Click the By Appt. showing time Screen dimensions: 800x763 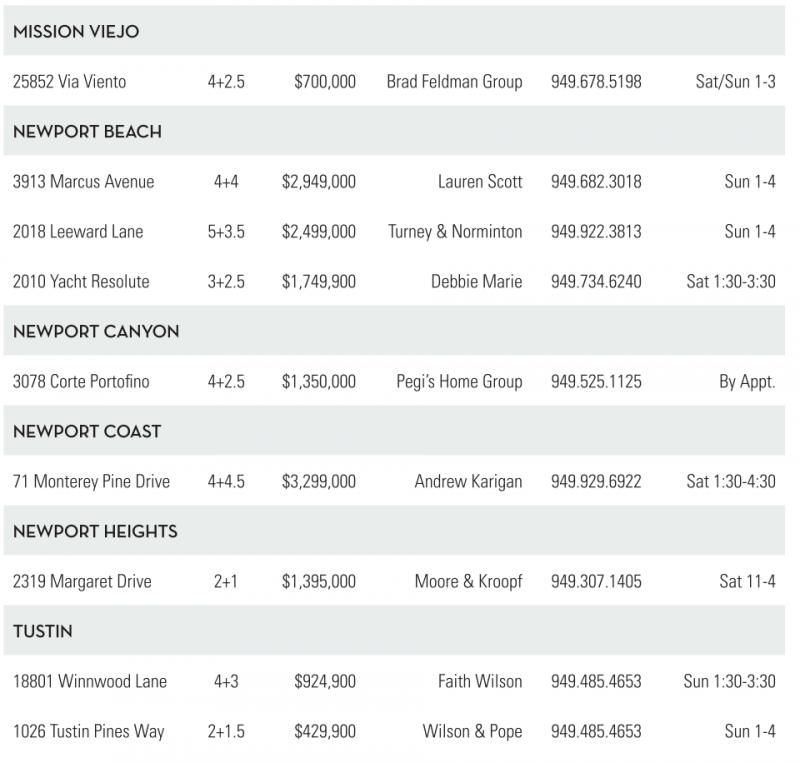click(x=747, y=382)
